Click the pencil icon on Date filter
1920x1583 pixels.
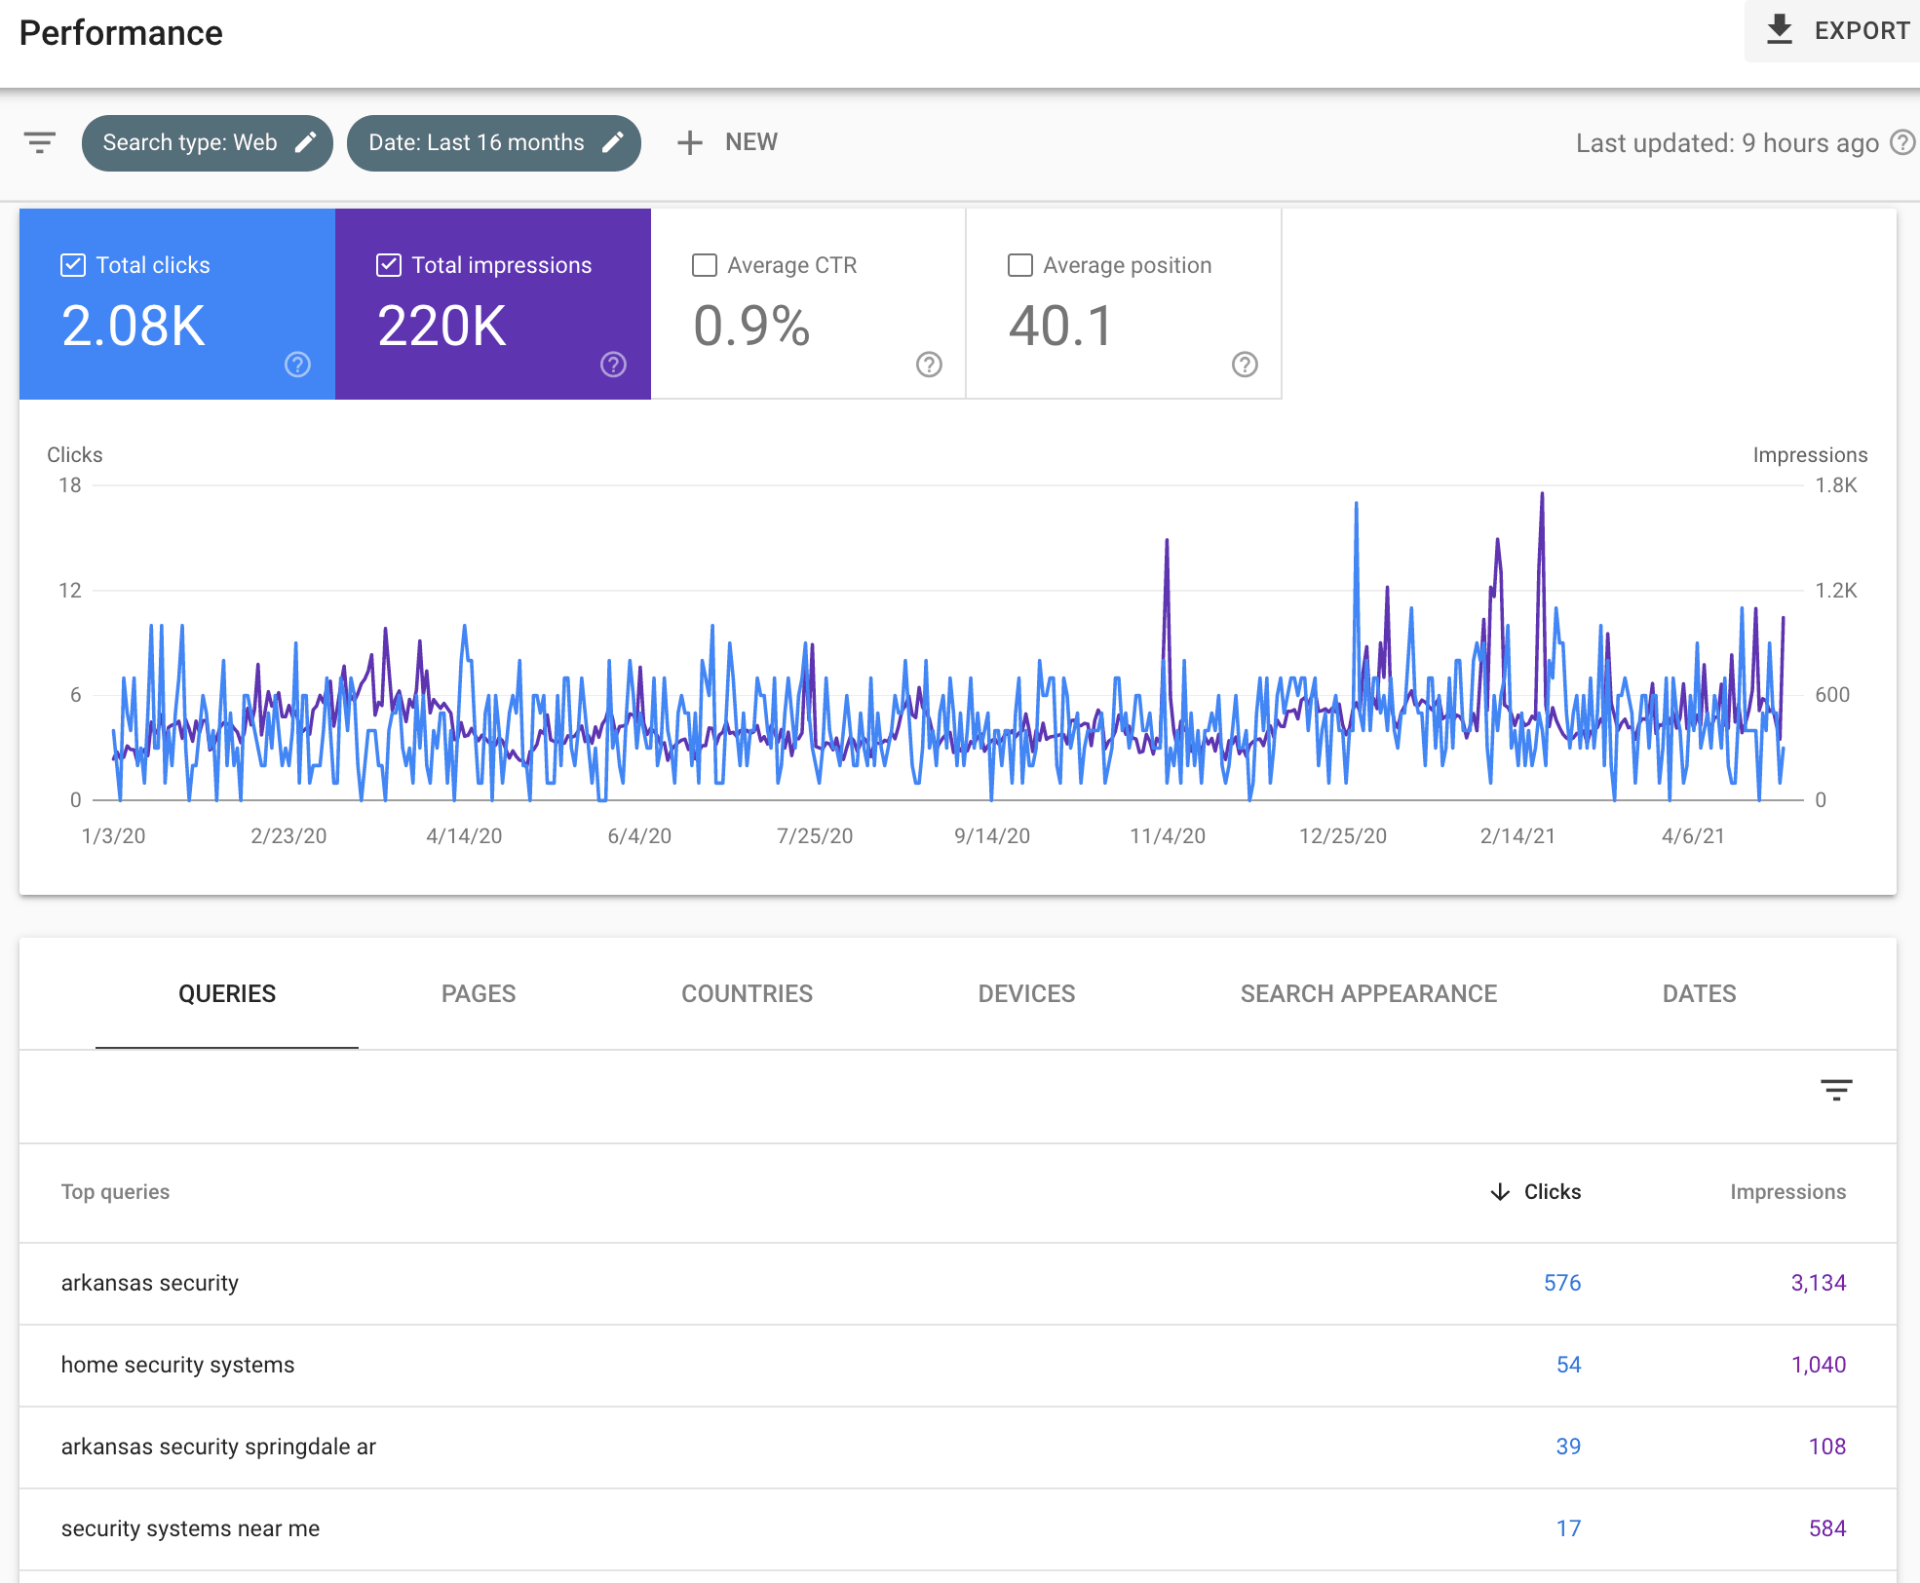(x=613, y=143)
